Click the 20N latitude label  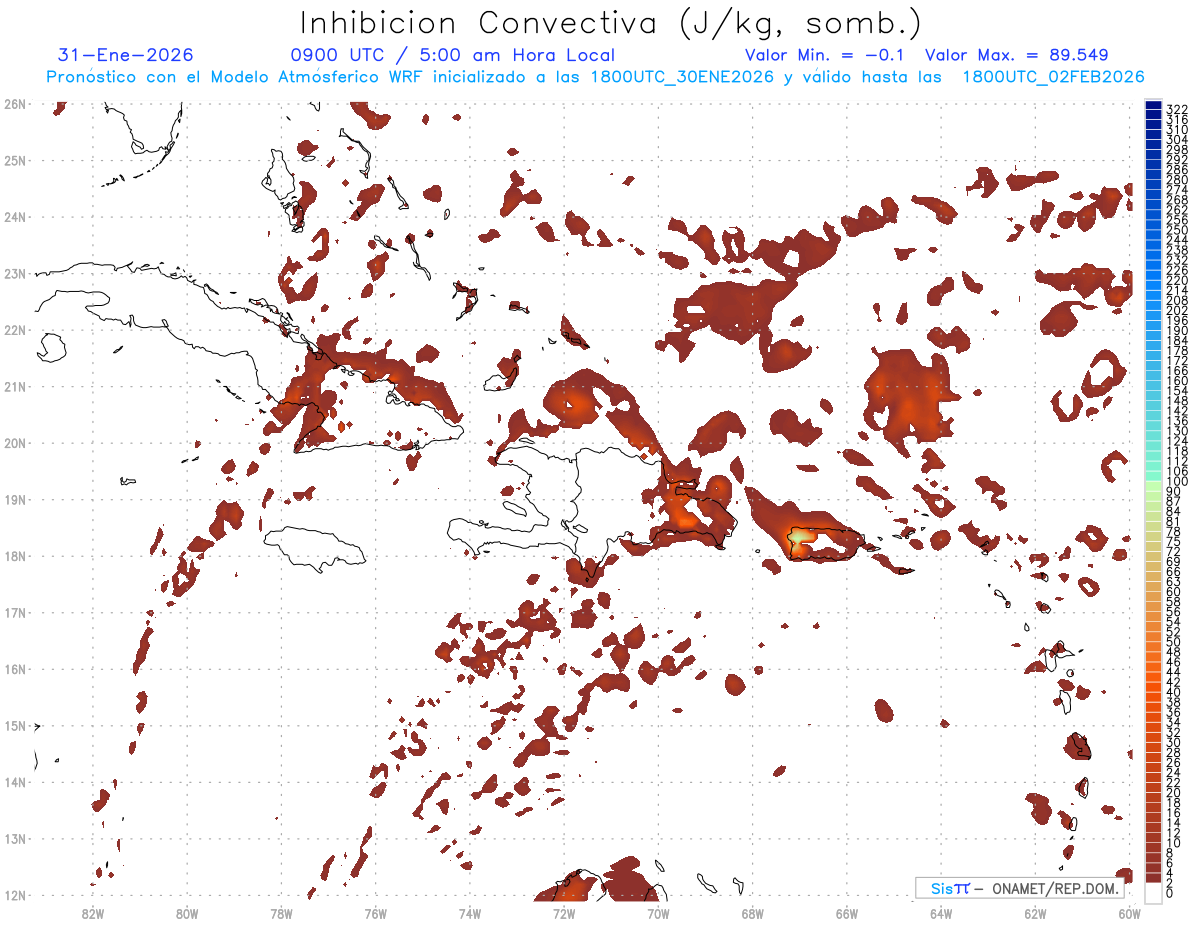(15, 443)
